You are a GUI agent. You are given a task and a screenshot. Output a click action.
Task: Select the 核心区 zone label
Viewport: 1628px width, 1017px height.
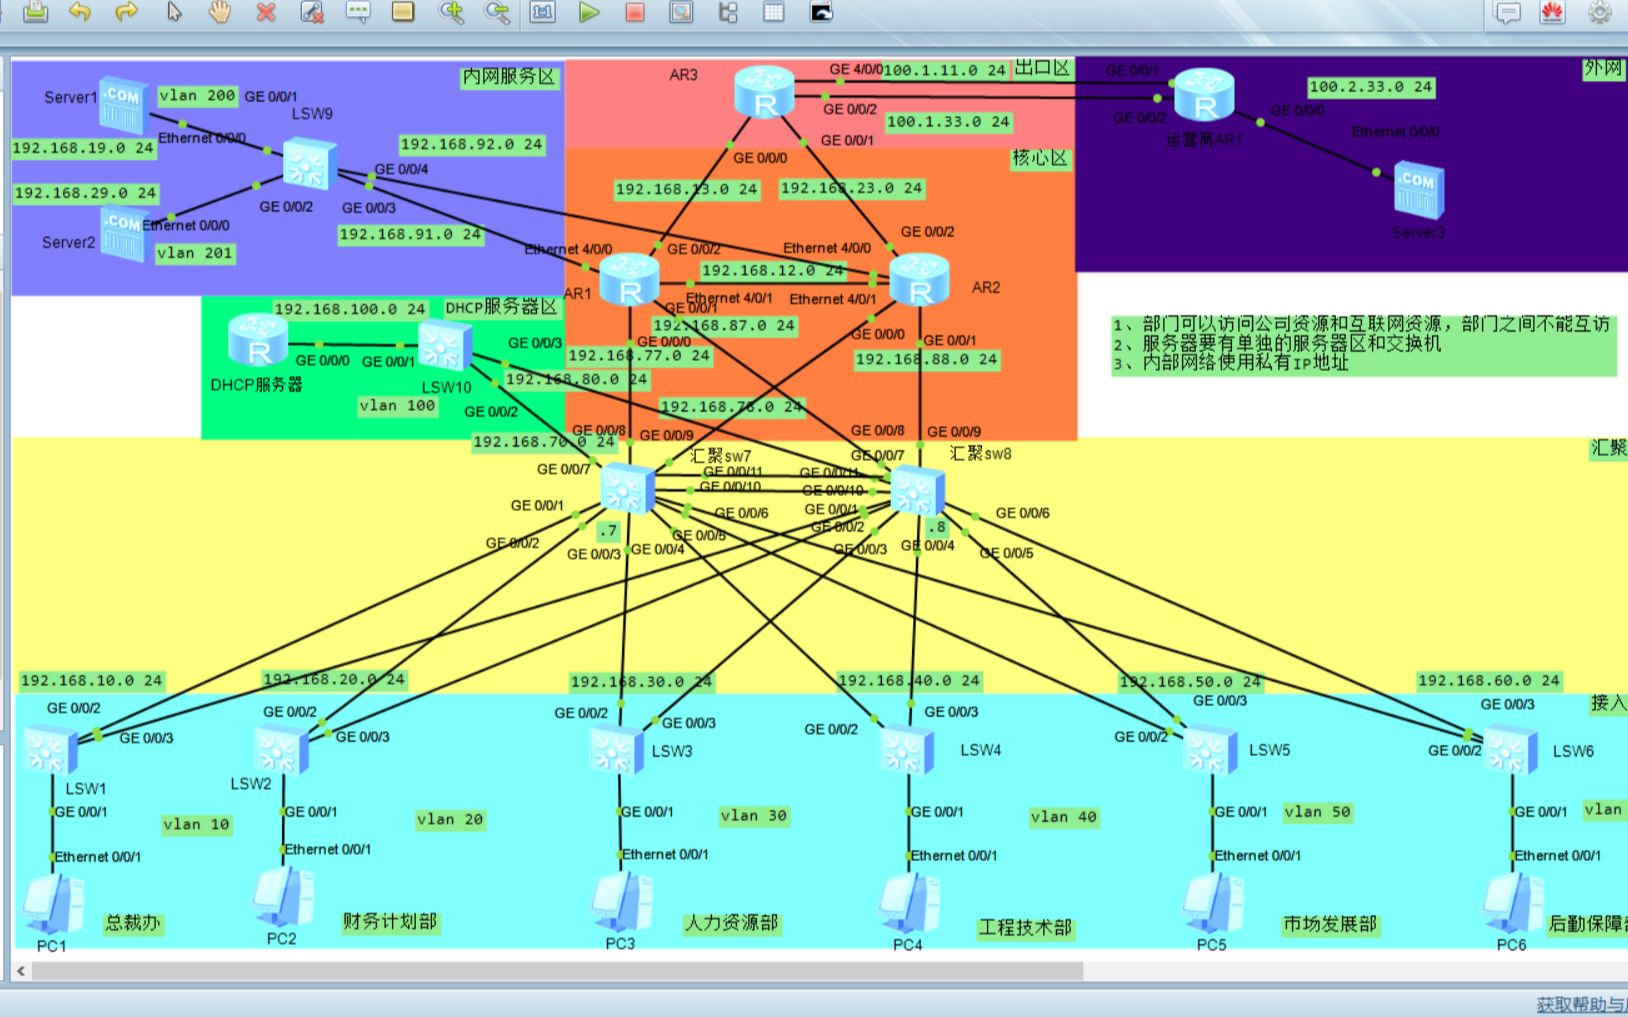(x=1040, y=158)
